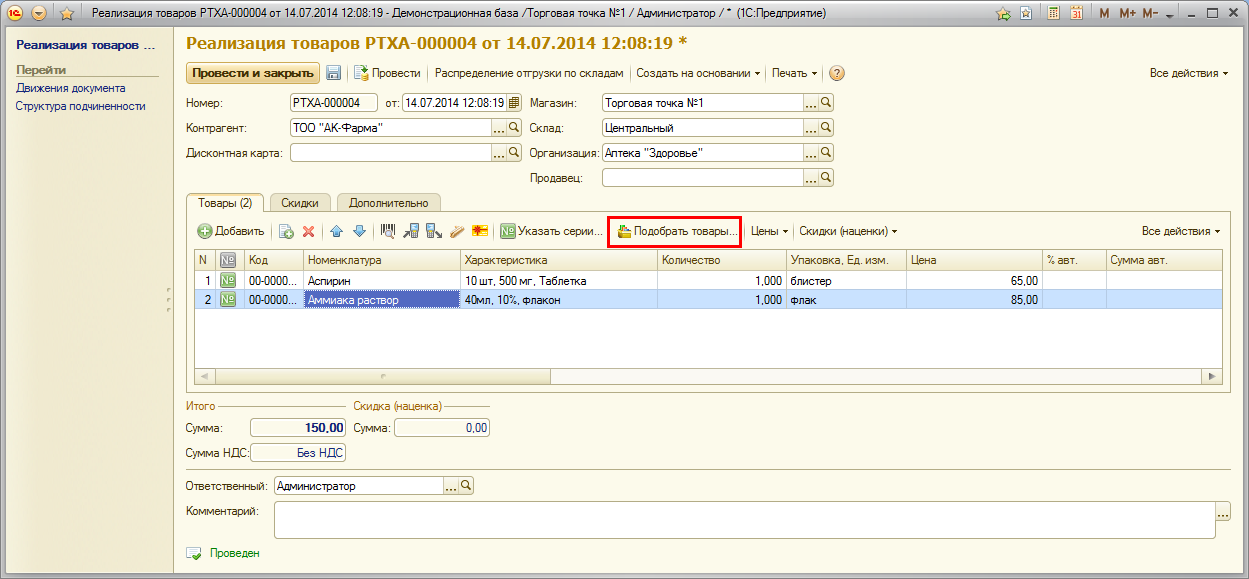Screen dimensions: 1249x579
Task: Open the 'Печать' dropdown menu
Action: pos(794,73)
